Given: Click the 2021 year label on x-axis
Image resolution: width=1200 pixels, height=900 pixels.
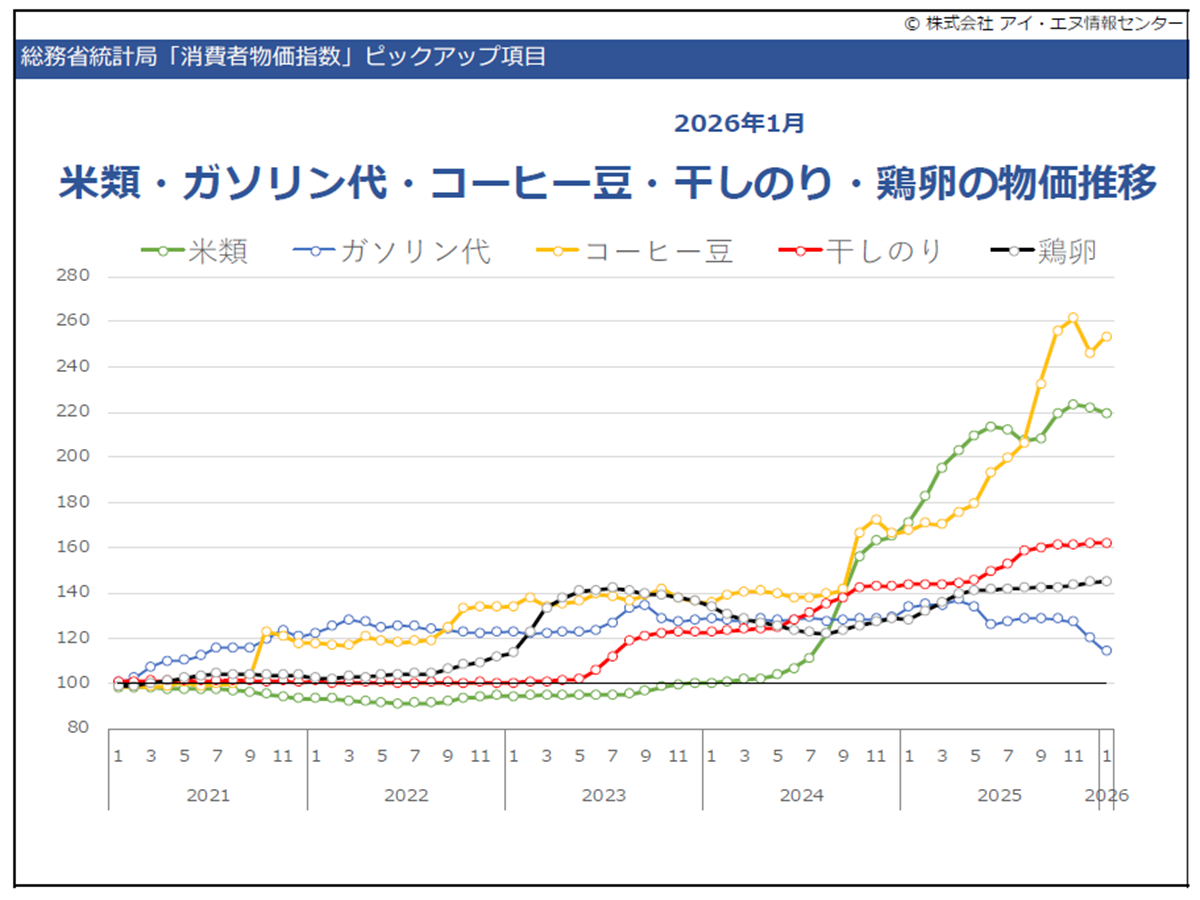Looking at the screenshot, I should 208,796.
